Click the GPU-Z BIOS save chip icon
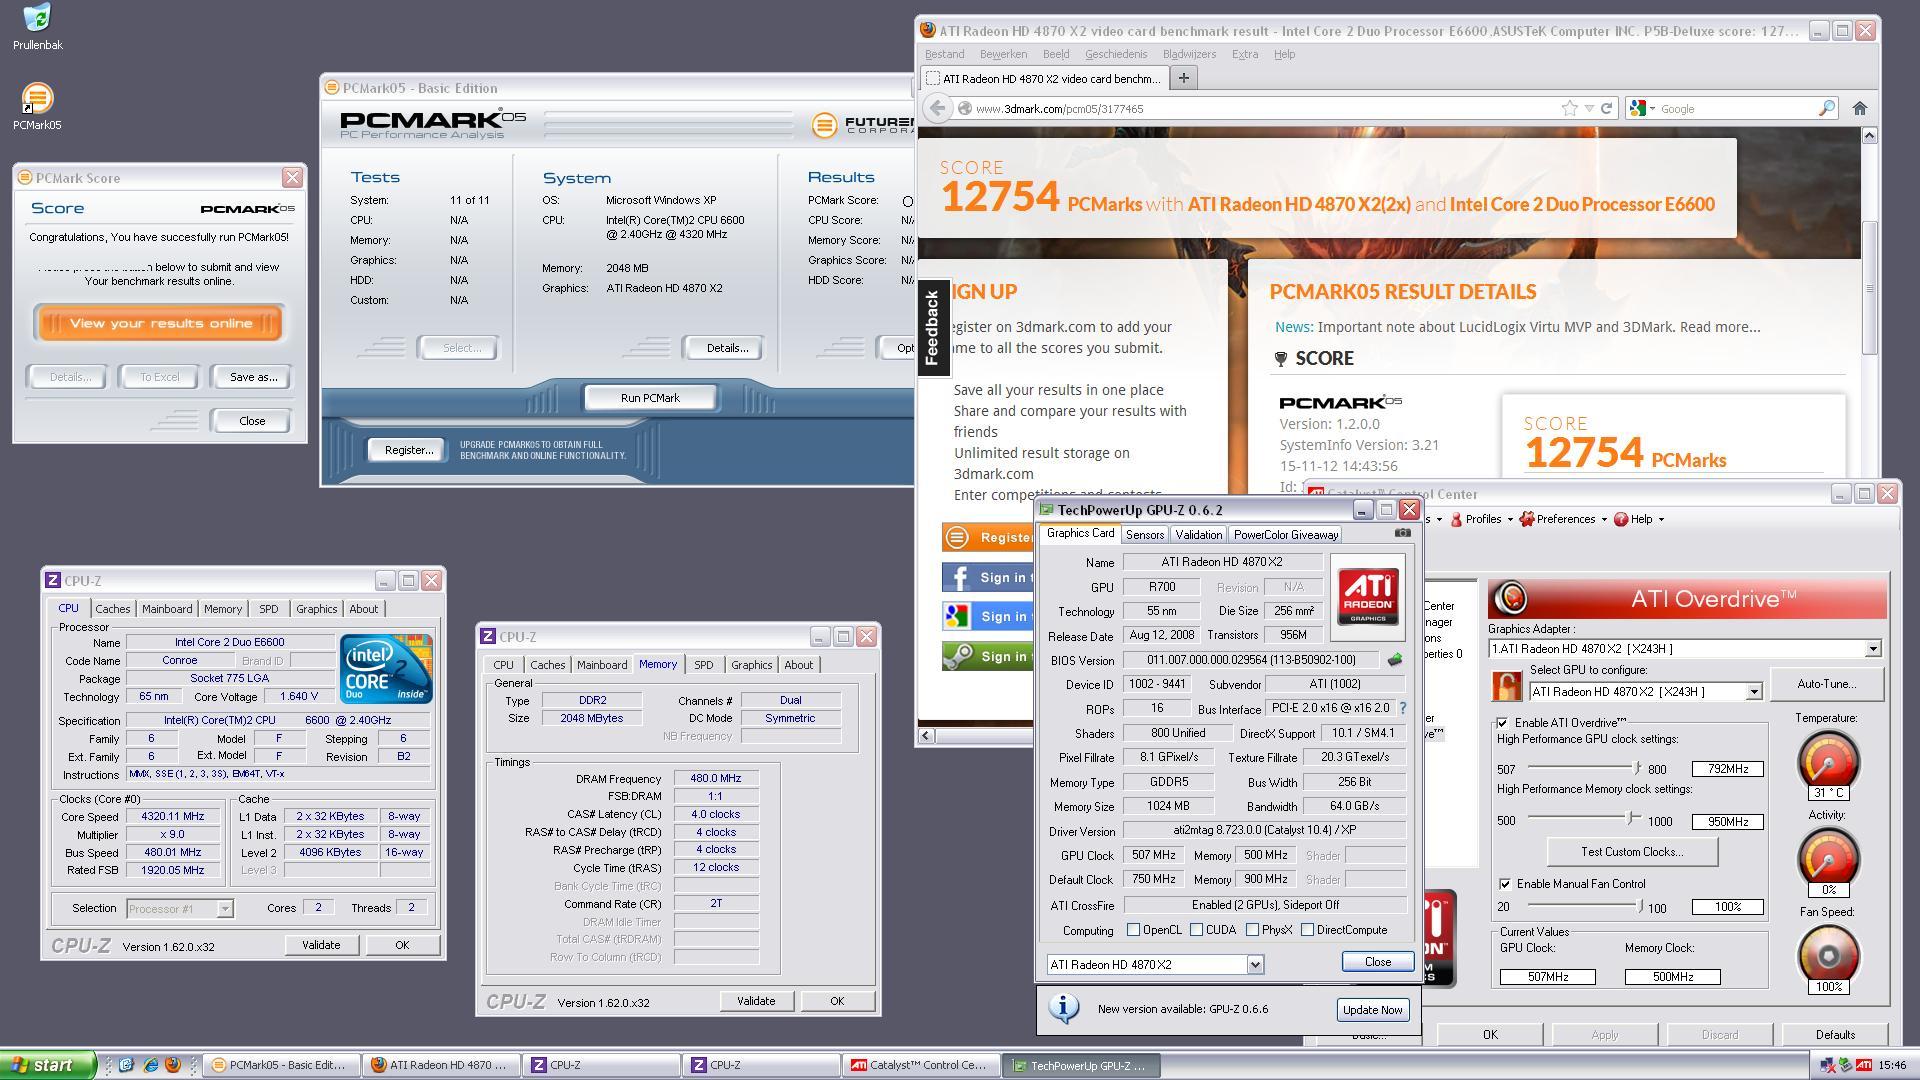Image resolution: width=1920 pixels, height=1080 pixels. tap(1395, 660)
